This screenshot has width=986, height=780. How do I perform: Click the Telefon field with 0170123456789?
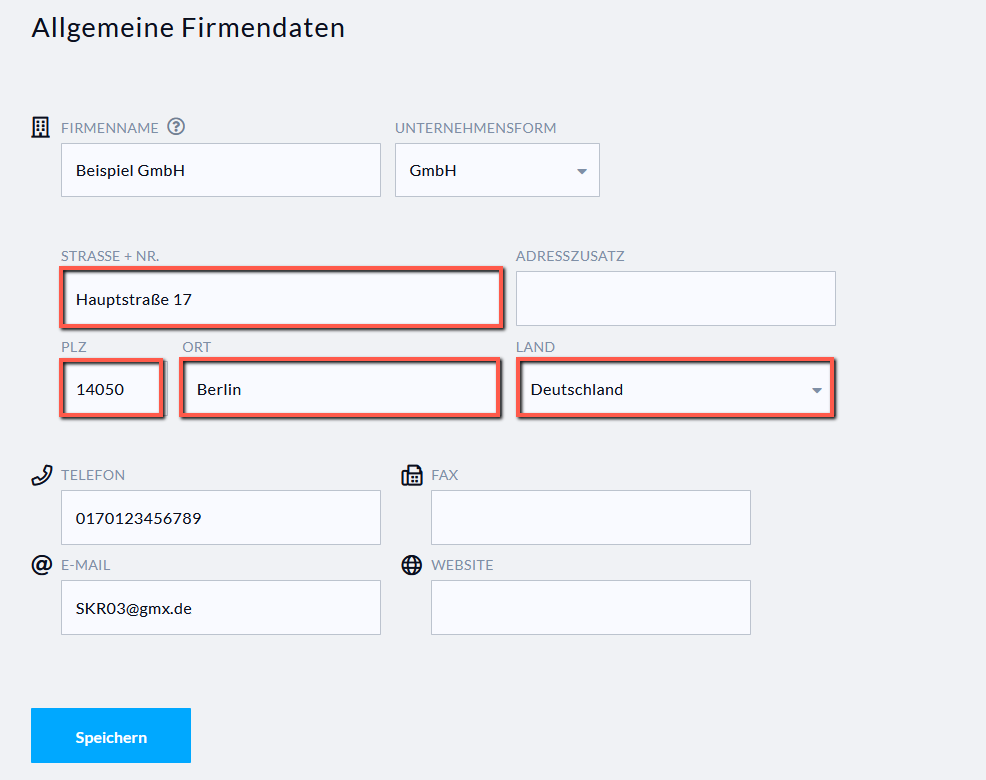pos(220,517)
